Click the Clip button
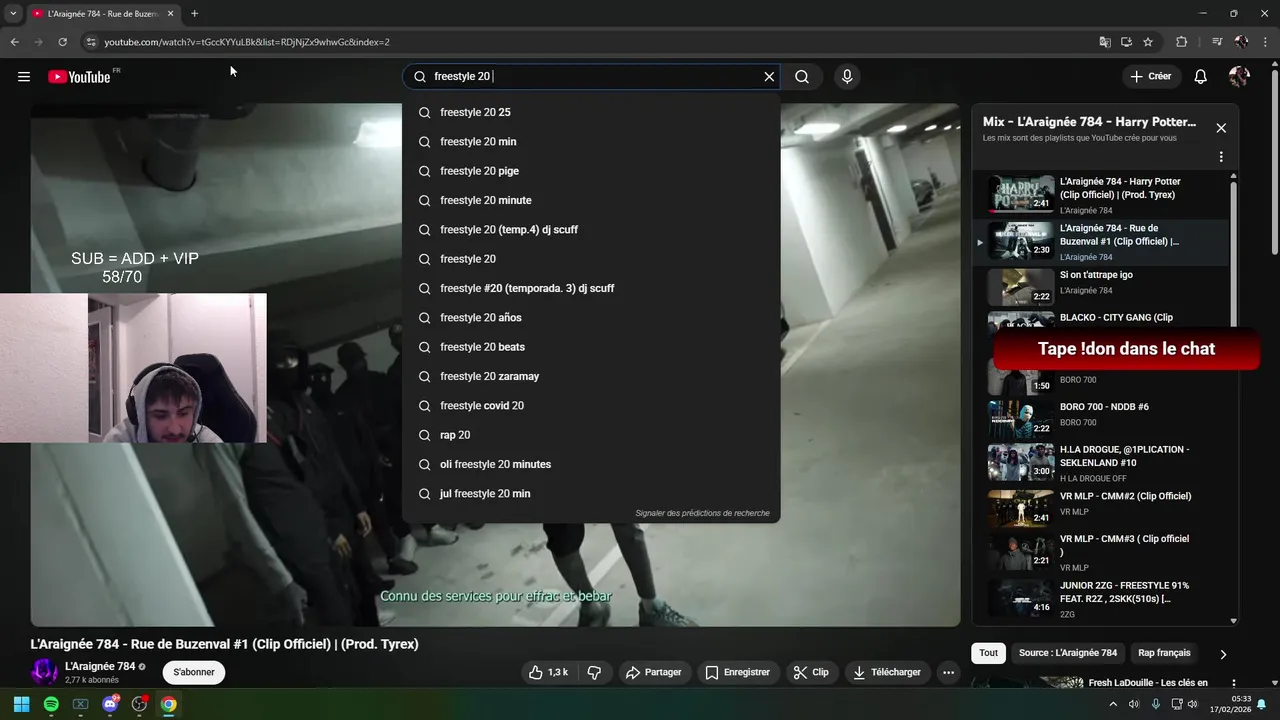The image size is (1280, 720). pyautogui.click(x=811, y=673)
